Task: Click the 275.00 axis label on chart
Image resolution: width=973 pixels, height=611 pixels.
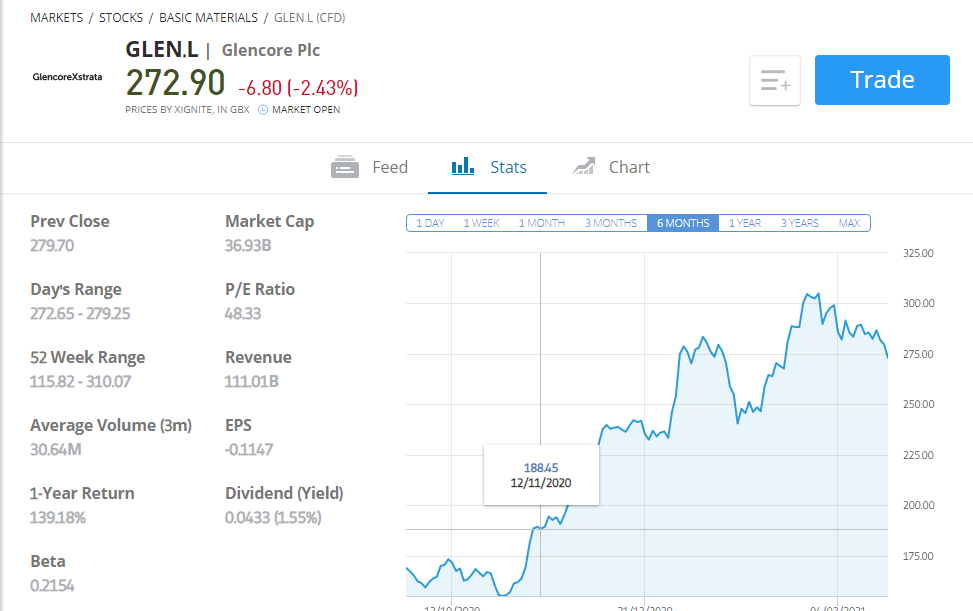Action: coord(918,354)
